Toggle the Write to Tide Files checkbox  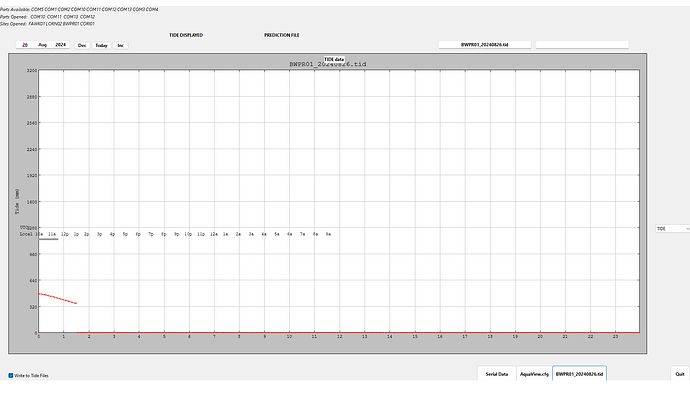coord(11,375)
